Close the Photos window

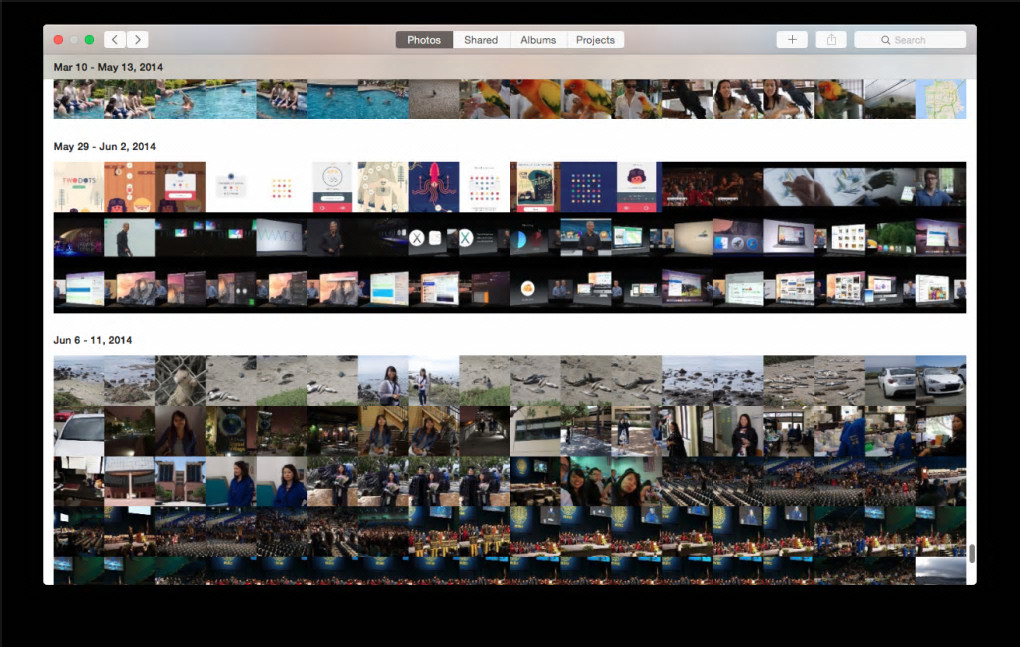pos(59,40)
